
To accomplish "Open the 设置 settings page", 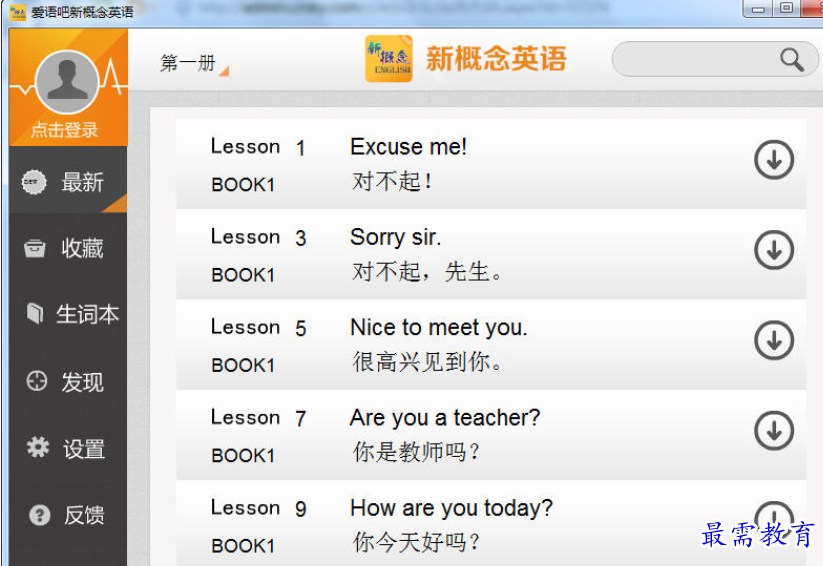I will point(68,448).
